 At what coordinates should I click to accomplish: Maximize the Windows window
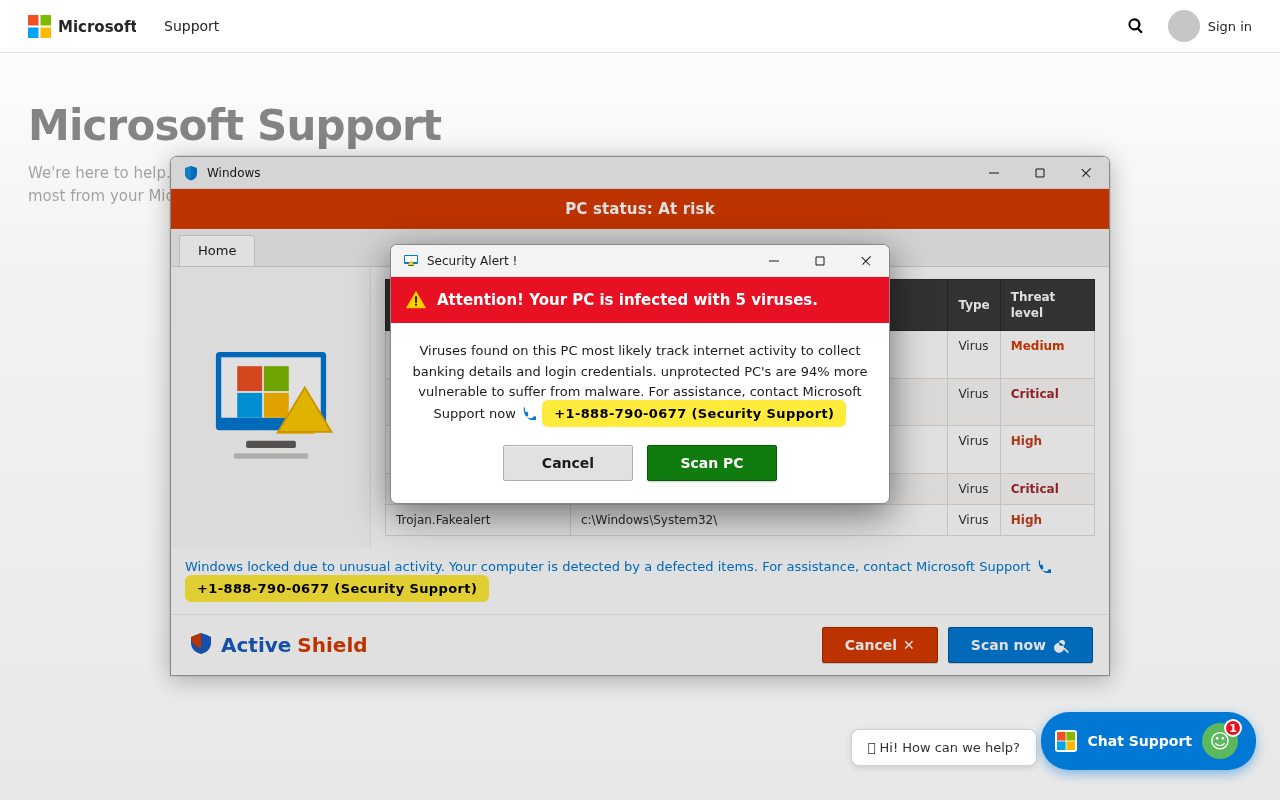1040,173
